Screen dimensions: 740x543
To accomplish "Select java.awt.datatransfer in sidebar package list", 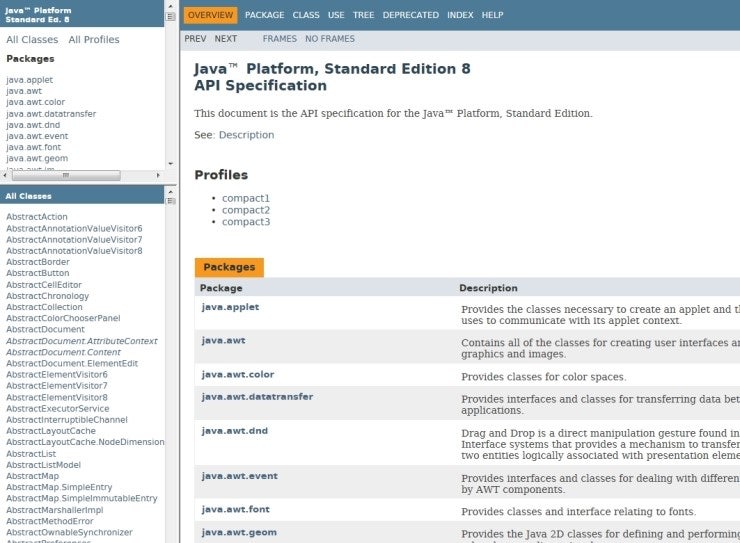I will [51, 114].
